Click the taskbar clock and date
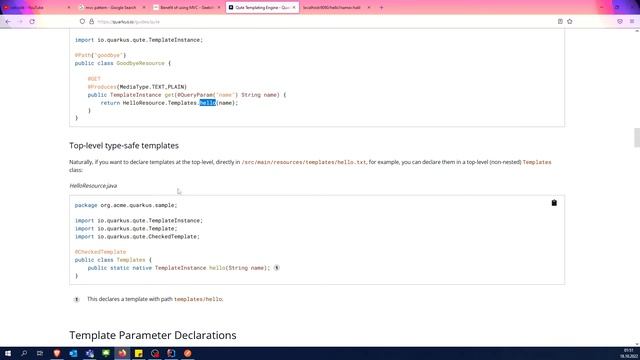Viewport: 640px width, 360px height. pyautogui.click(x=628, y=353)
